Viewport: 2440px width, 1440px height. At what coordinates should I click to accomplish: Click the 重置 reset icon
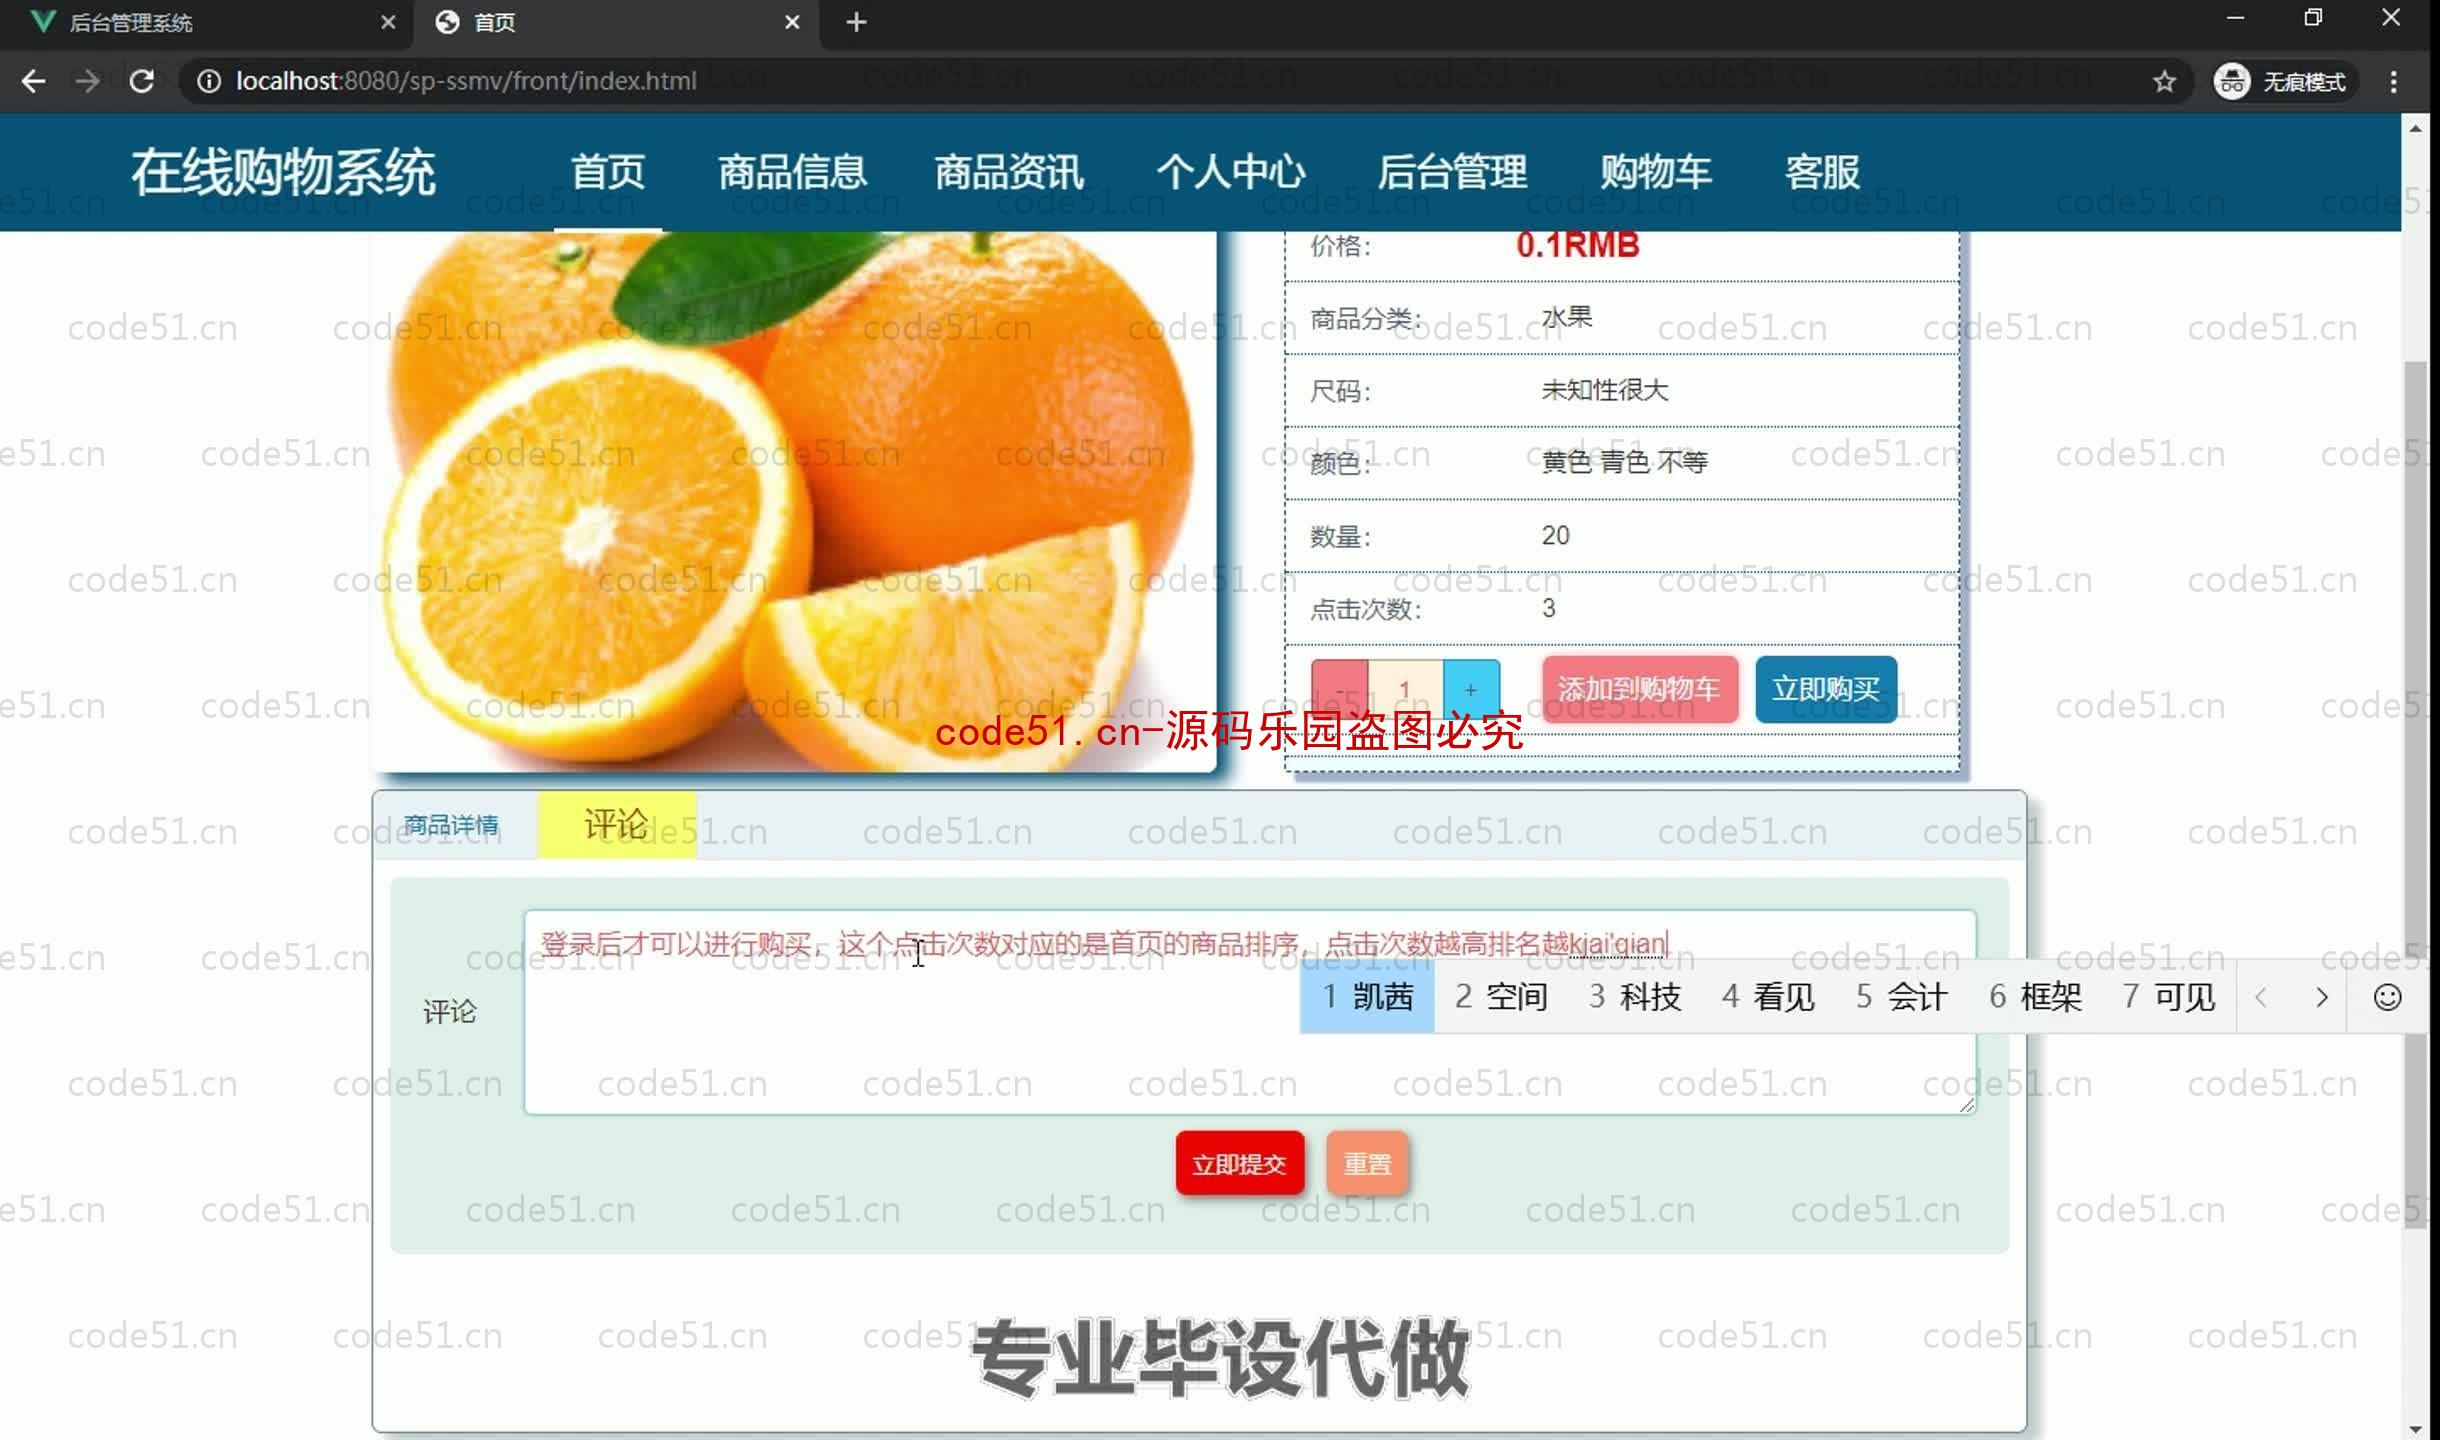pos(1366,1164)
